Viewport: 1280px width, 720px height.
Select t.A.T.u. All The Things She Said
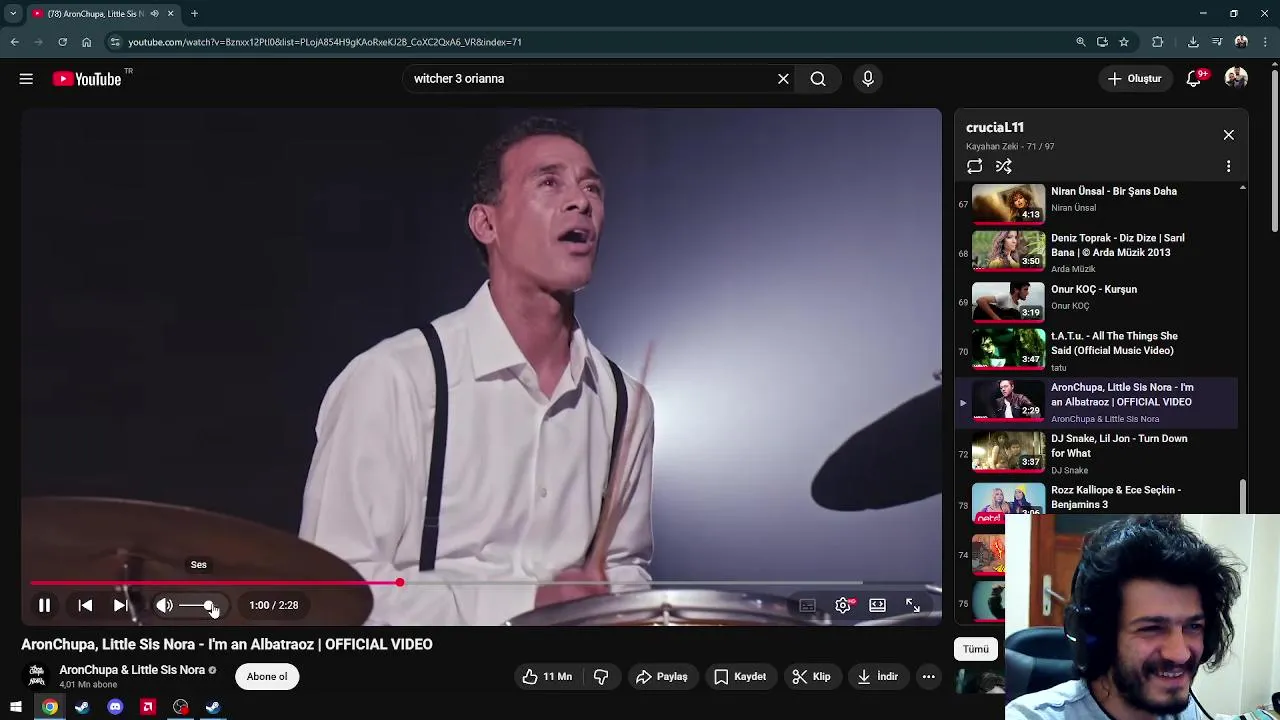pos(1096,351)
